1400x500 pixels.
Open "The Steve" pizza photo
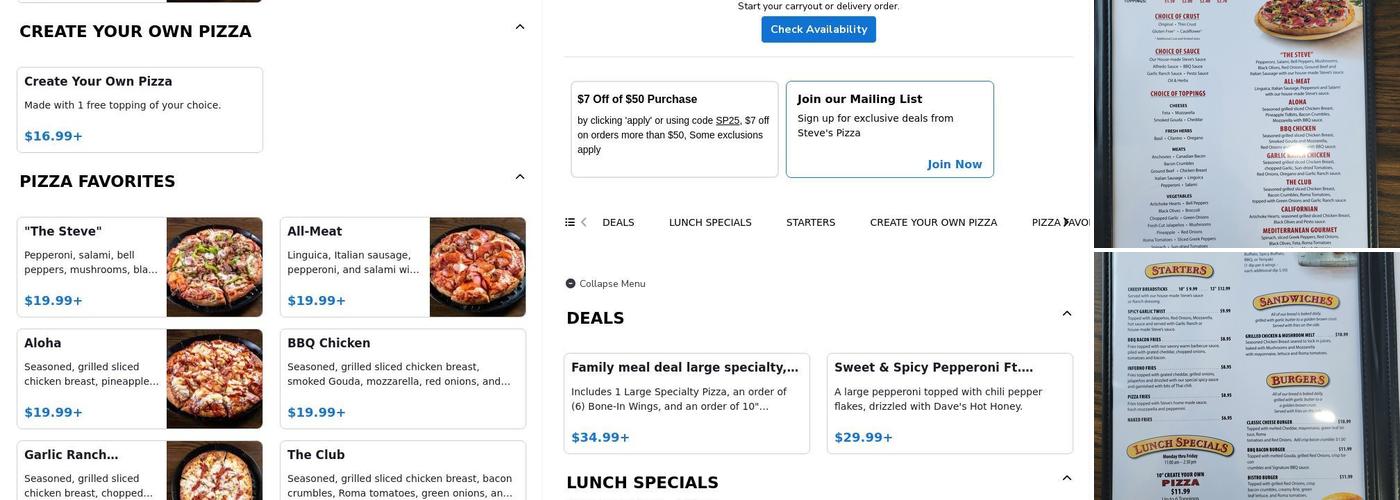point(214,267)
